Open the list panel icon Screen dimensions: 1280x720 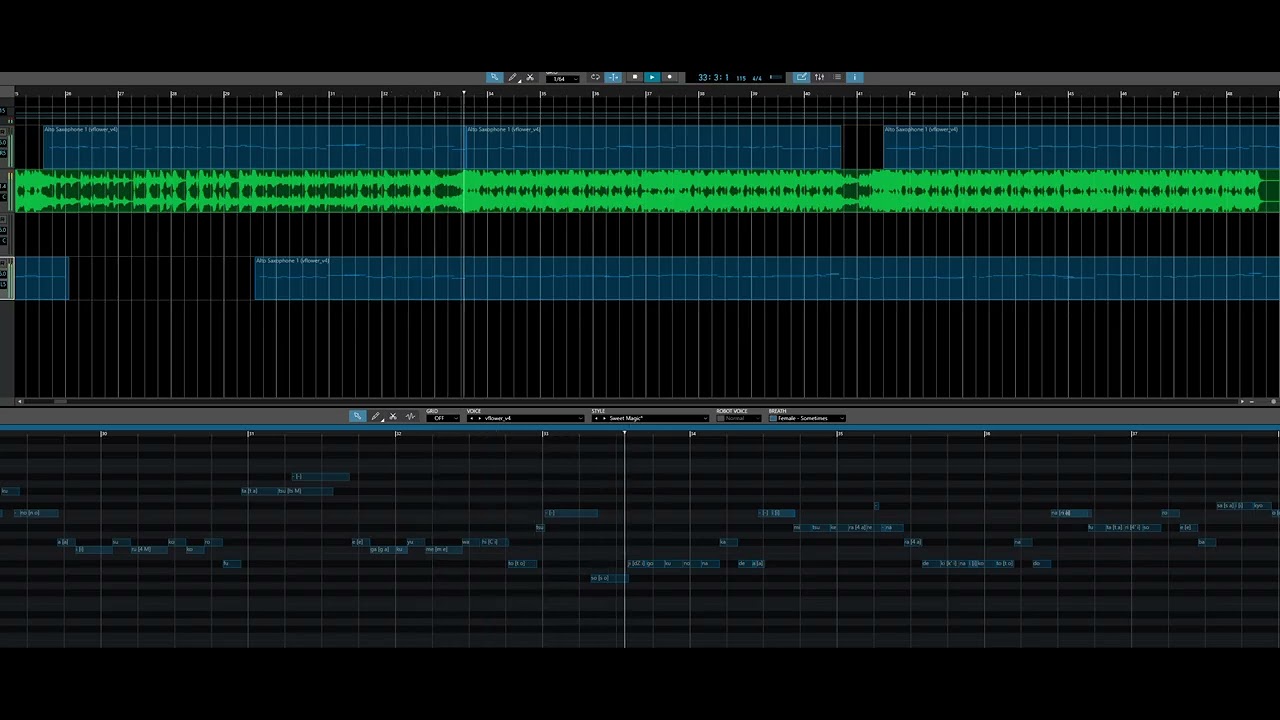tap(837, 77)
